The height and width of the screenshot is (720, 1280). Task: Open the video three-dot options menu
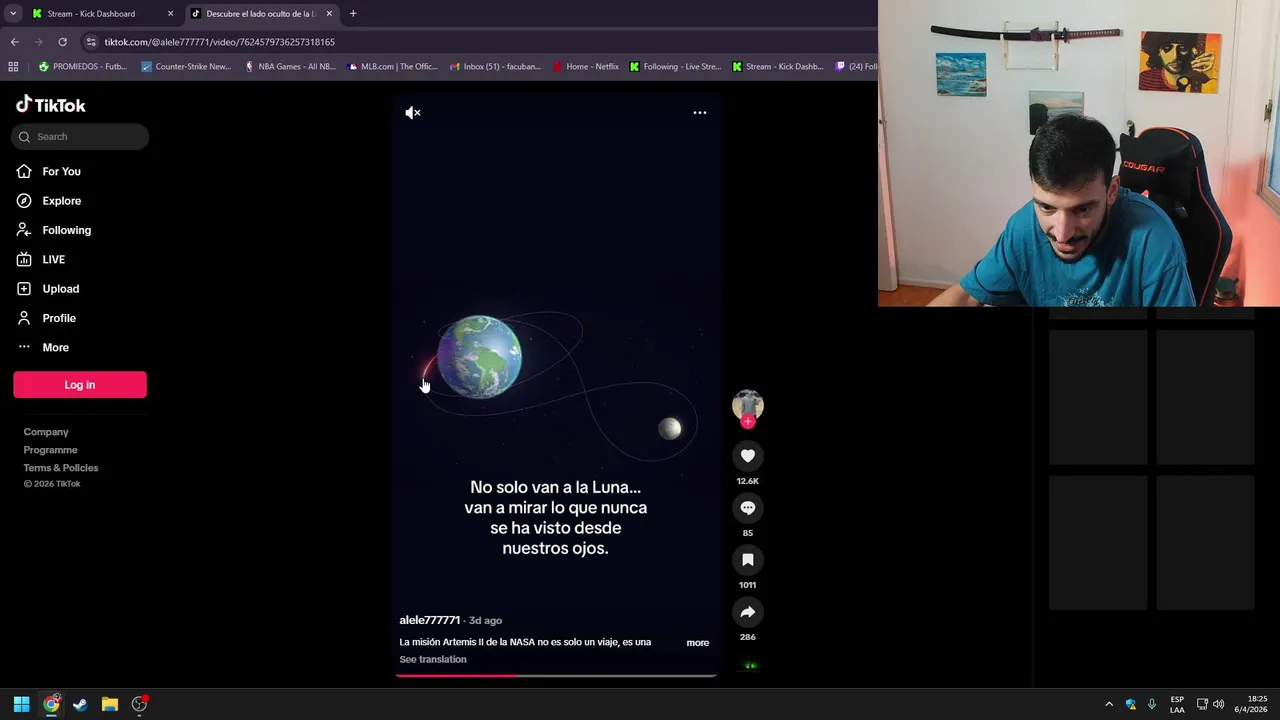[700, 113]
